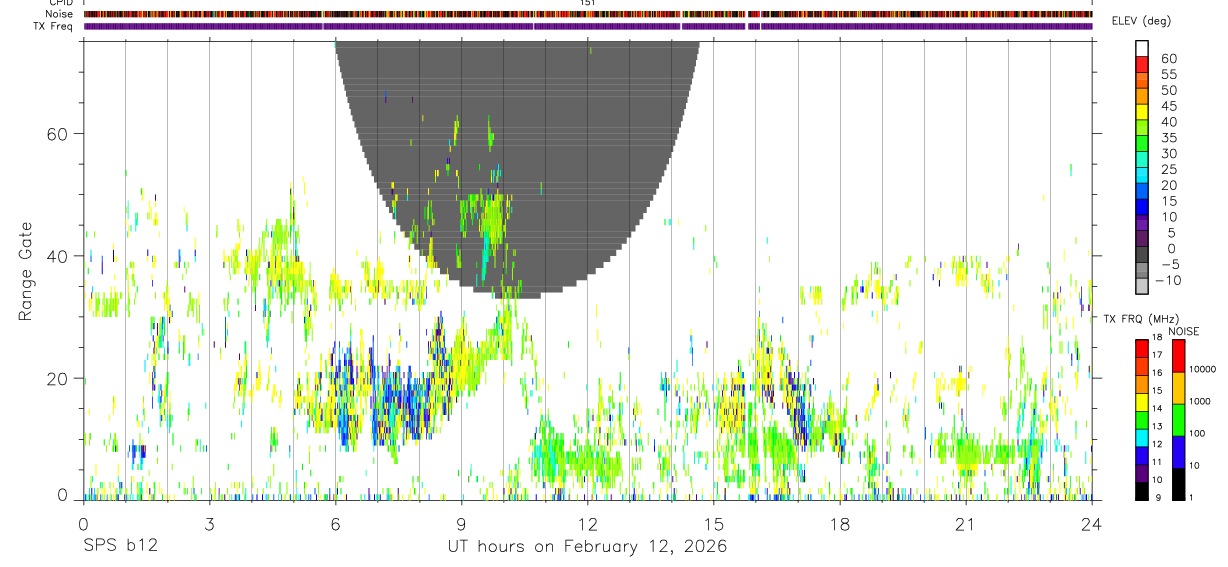Image resolution: width=1228 pixels, height=567 pixels.
Task: Click the black NOISE swatch between 10 and 1
Action: click(1178, 483)
